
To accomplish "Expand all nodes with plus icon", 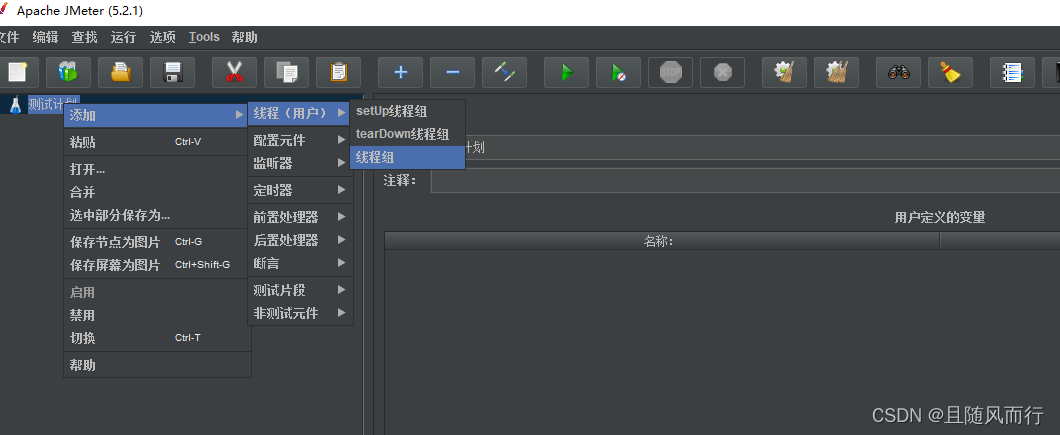I will tap(401, 72).
